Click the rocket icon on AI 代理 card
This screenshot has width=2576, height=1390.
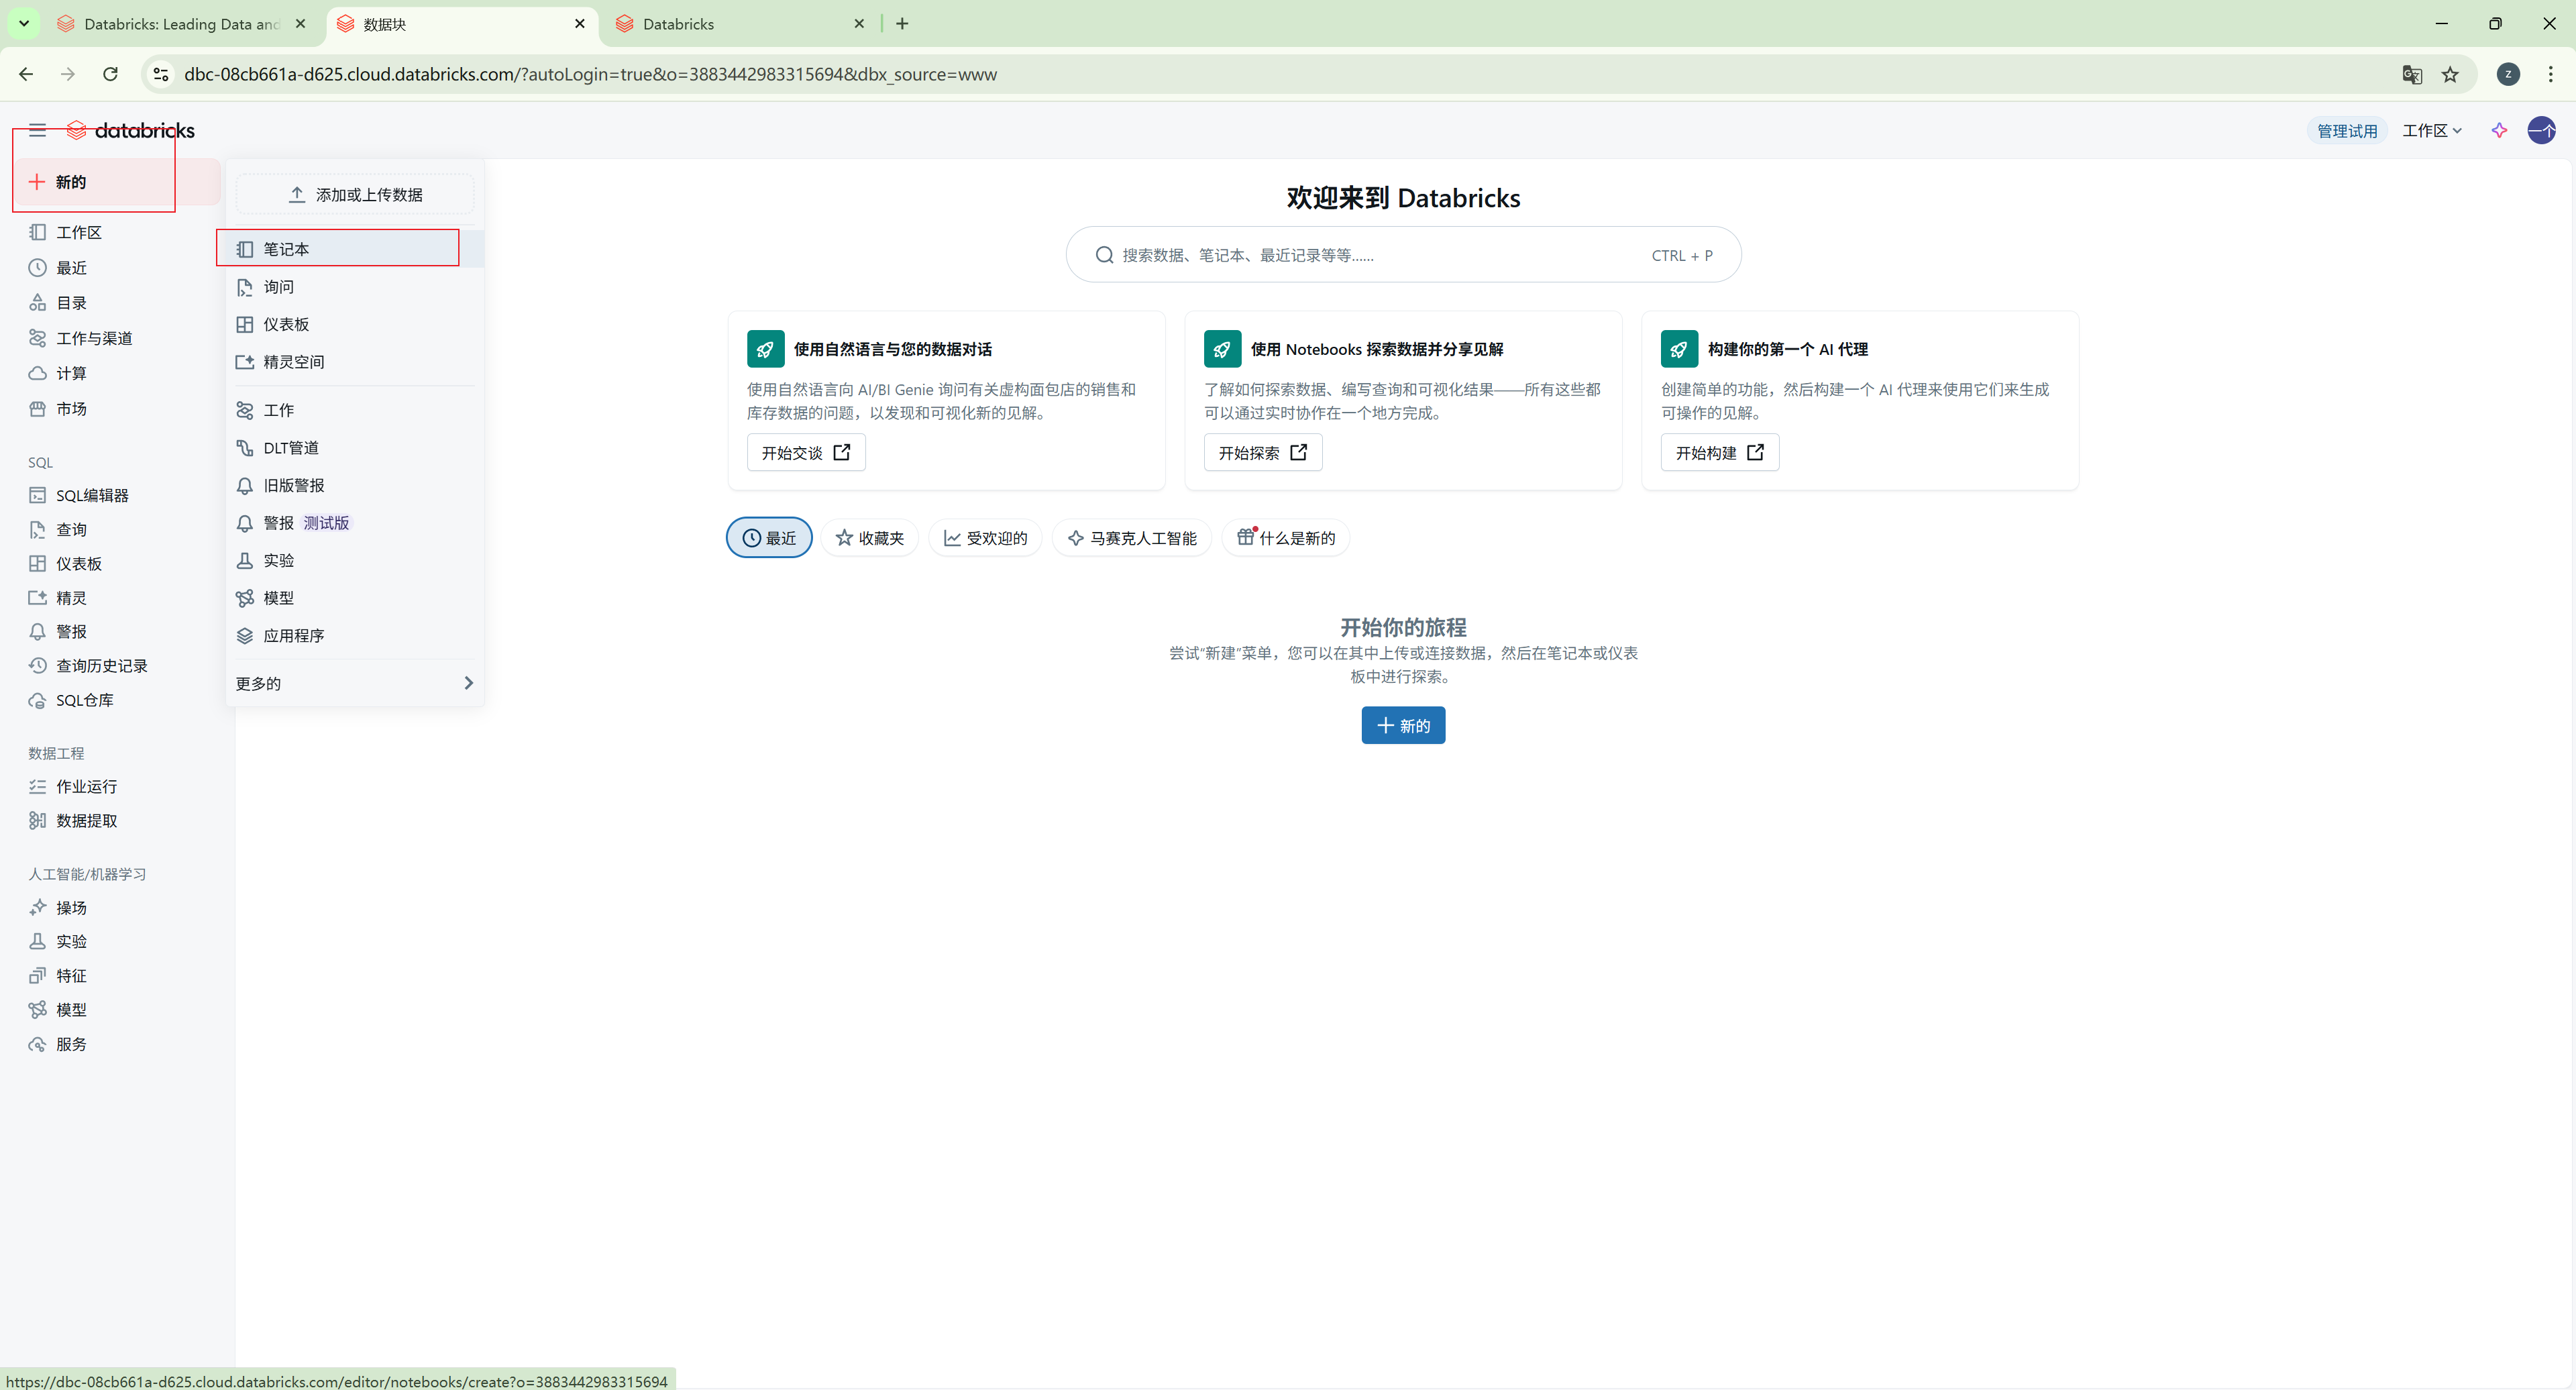coord(1679,349)
